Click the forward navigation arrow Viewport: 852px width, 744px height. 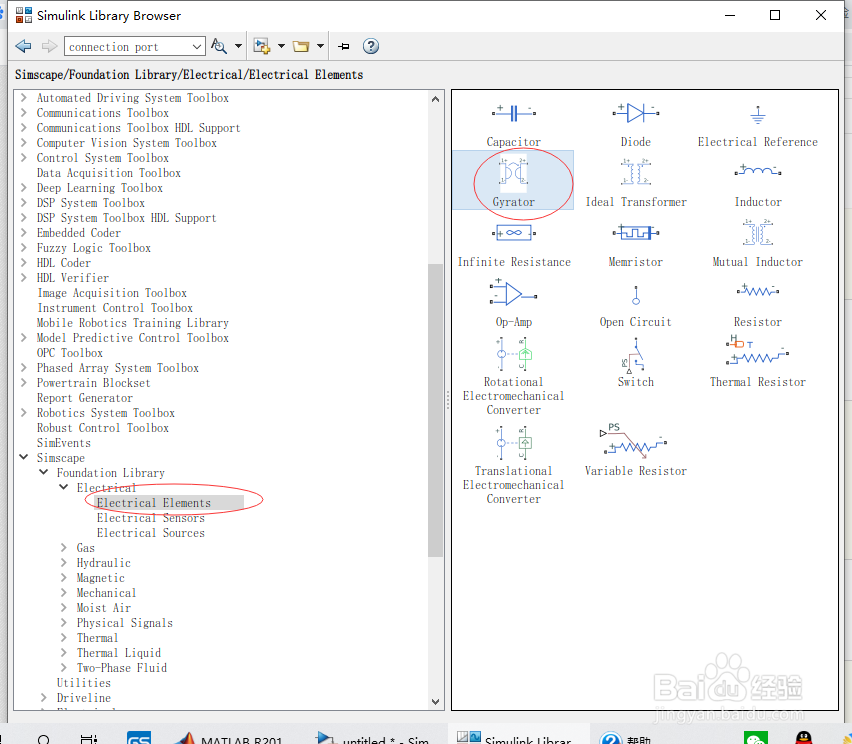(49, 46)
